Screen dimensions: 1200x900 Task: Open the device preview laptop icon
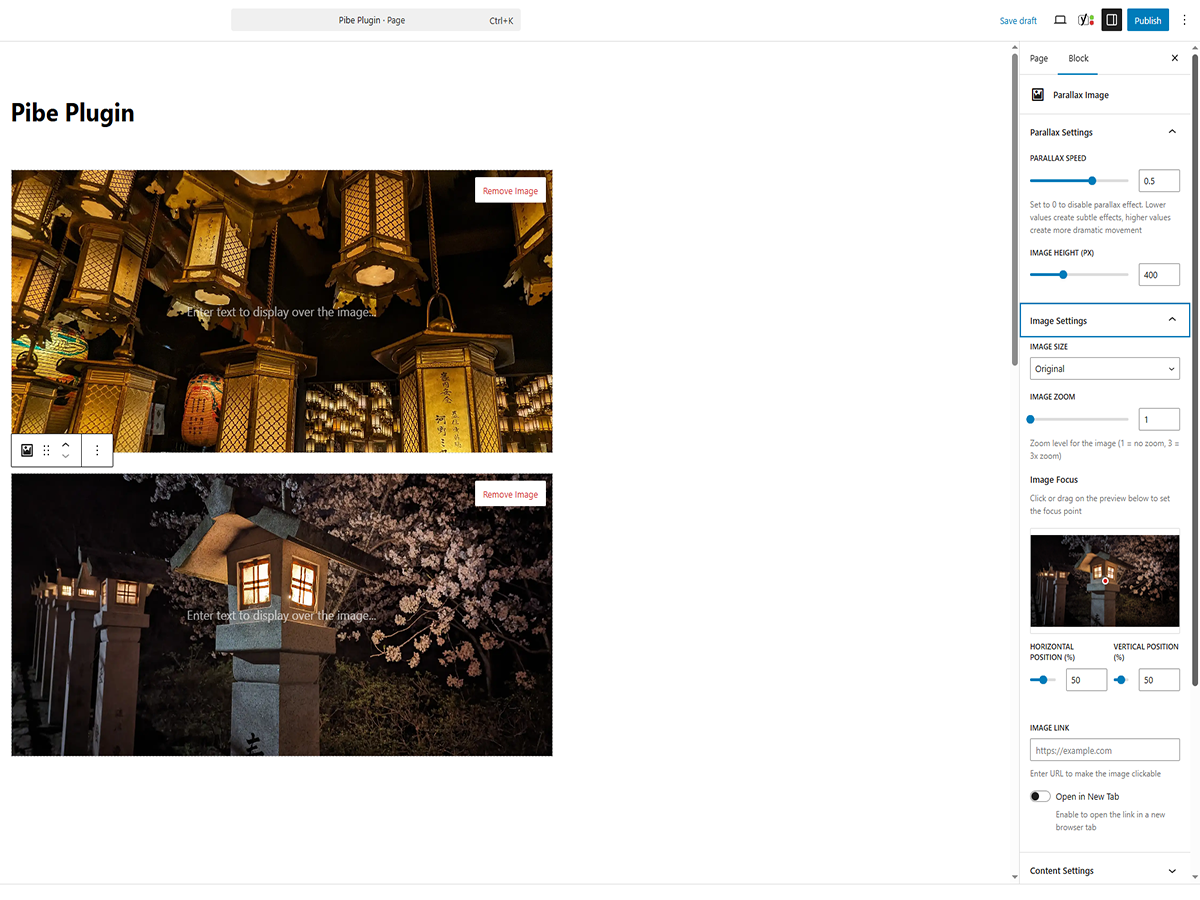coord(1060,20)
